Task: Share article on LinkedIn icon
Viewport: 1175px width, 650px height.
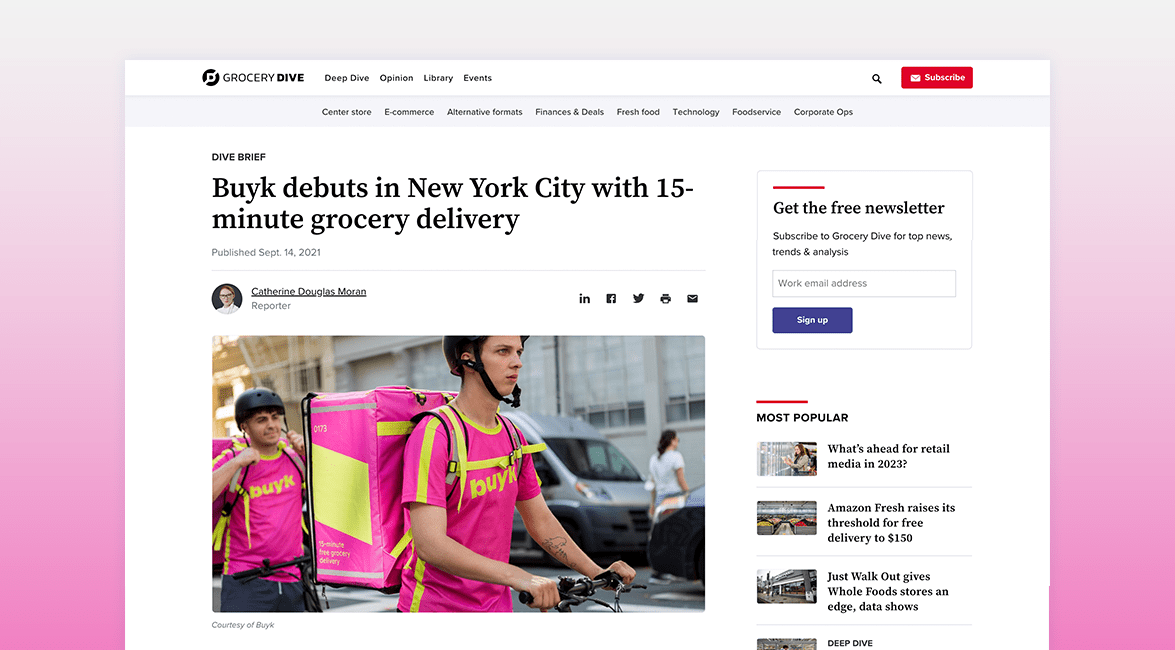Action: pyautogui.click(x=585, y=298)
